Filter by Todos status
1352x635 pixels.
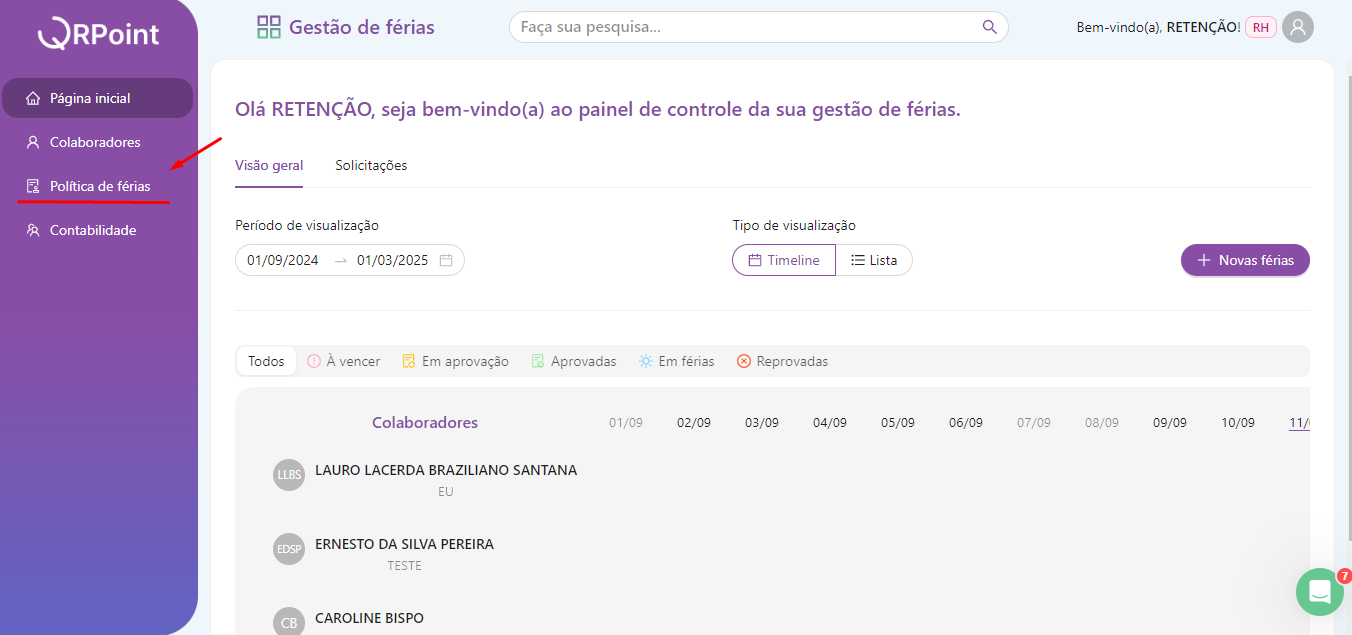tap(266, 361)
